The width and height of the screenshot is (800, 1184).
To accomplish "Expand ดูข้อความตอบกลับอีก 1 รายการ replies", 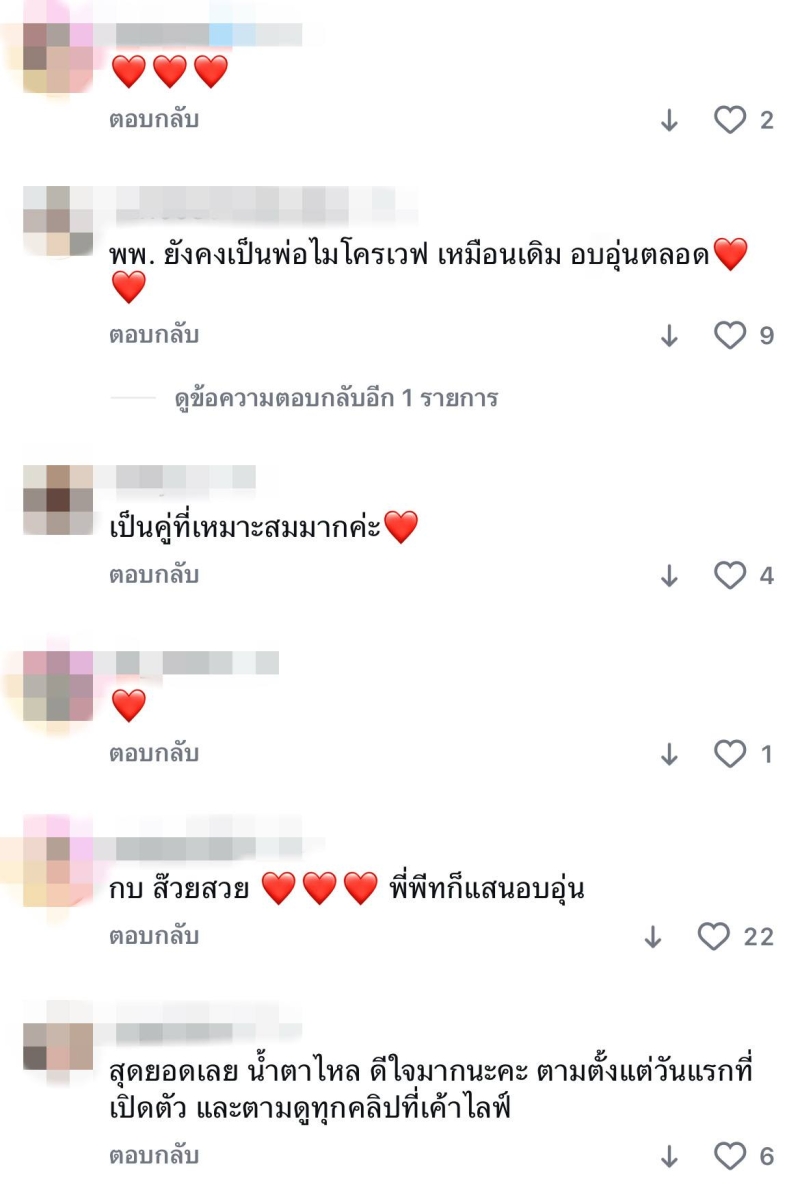I will point(336,398).
